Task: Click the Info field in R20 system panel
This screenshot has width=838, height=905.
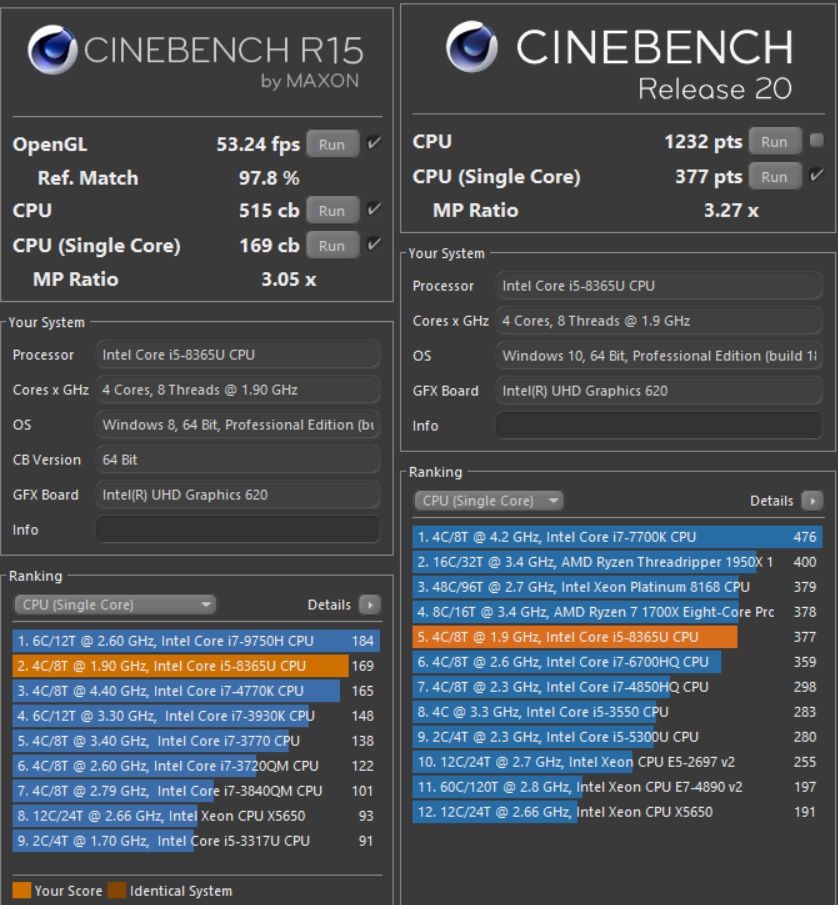Action: tap(659, 425)
